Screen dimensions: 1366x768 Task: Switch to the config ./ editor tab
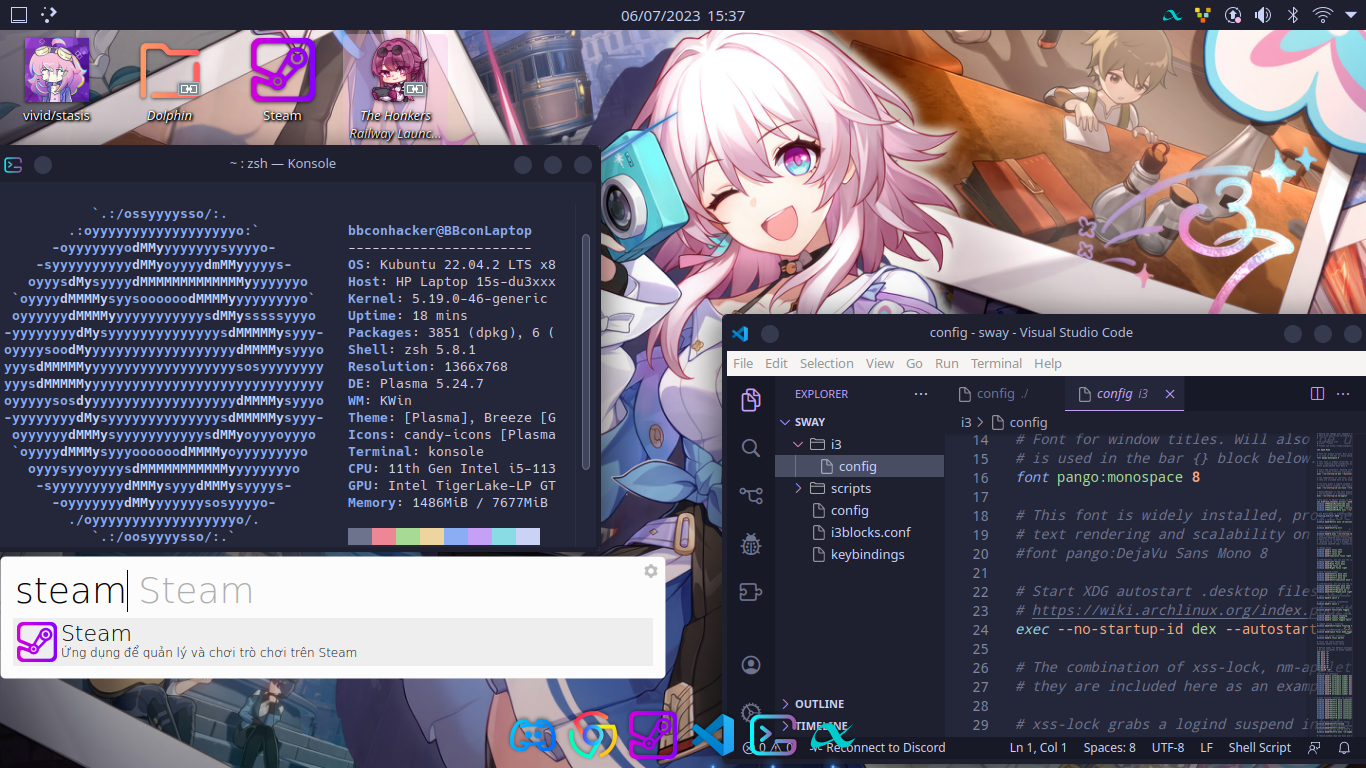[1004, 394]
